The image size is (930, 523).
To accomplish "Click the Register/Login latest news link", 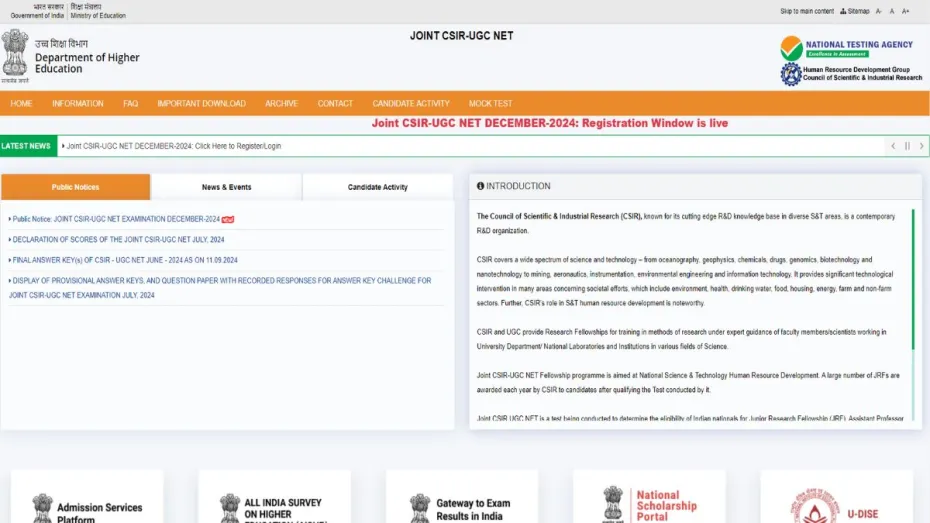I will (173, 146).
